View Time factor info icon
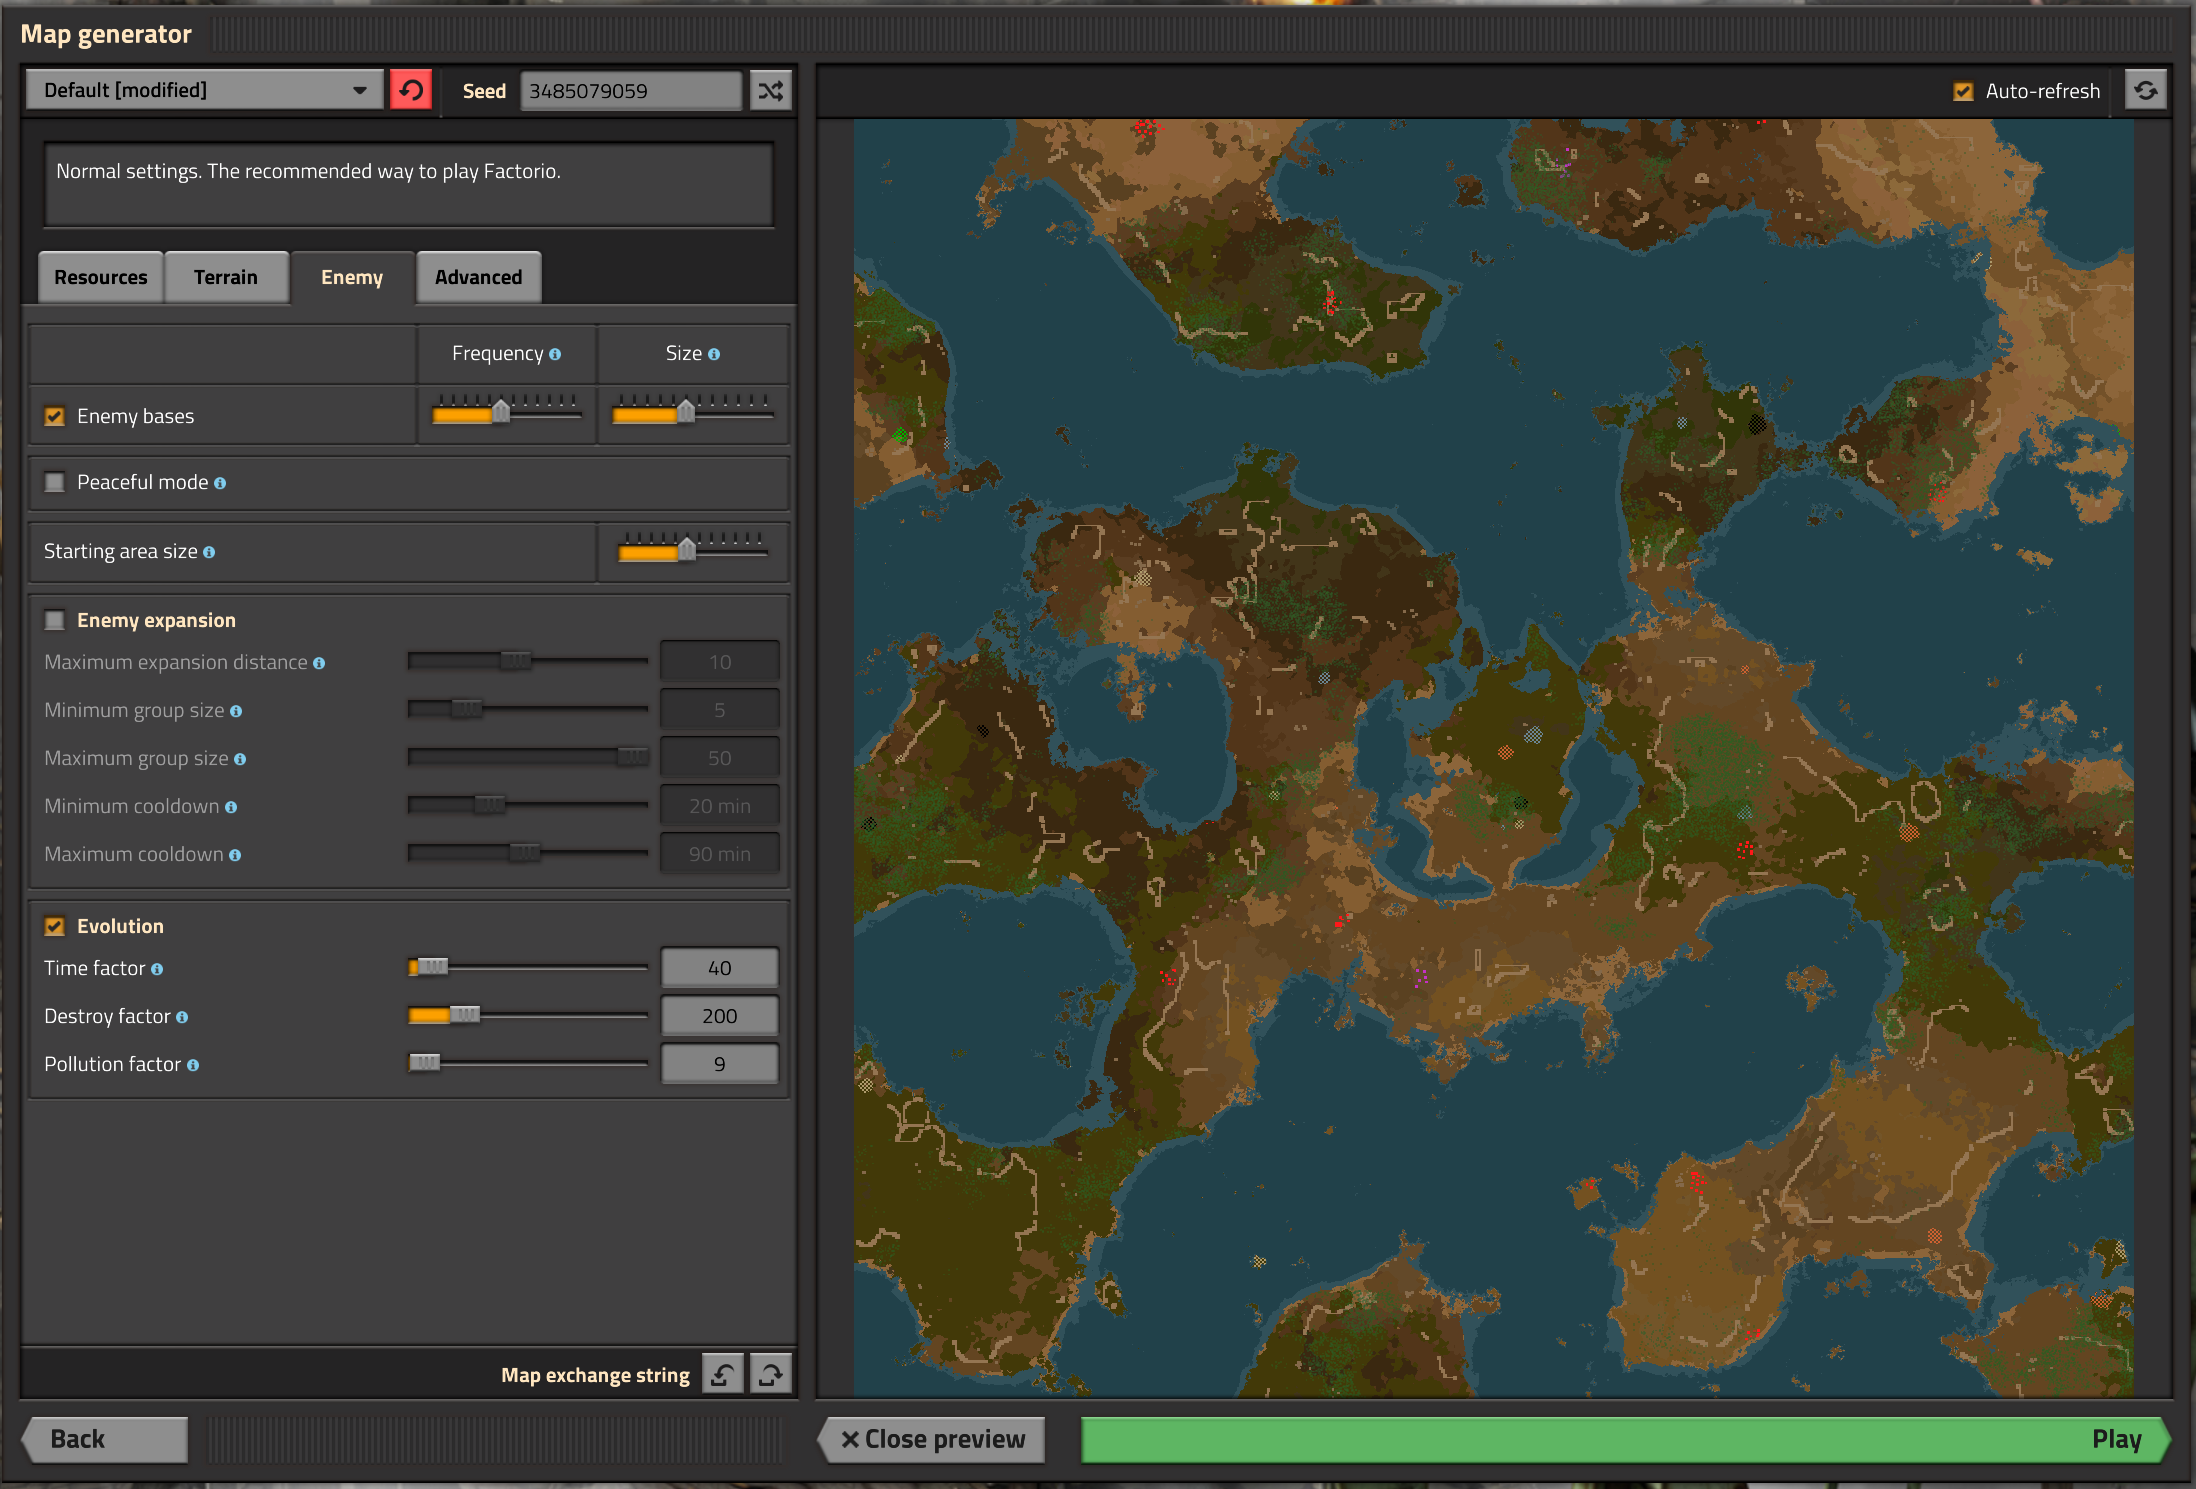The image size is (2196, 1489). point(157,969)
